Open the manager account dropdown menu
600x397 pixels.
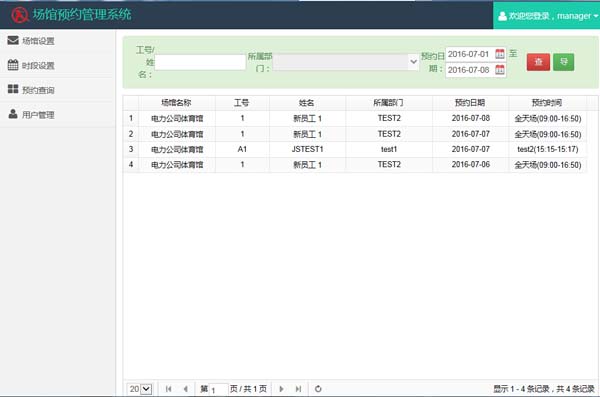point(547,16)
